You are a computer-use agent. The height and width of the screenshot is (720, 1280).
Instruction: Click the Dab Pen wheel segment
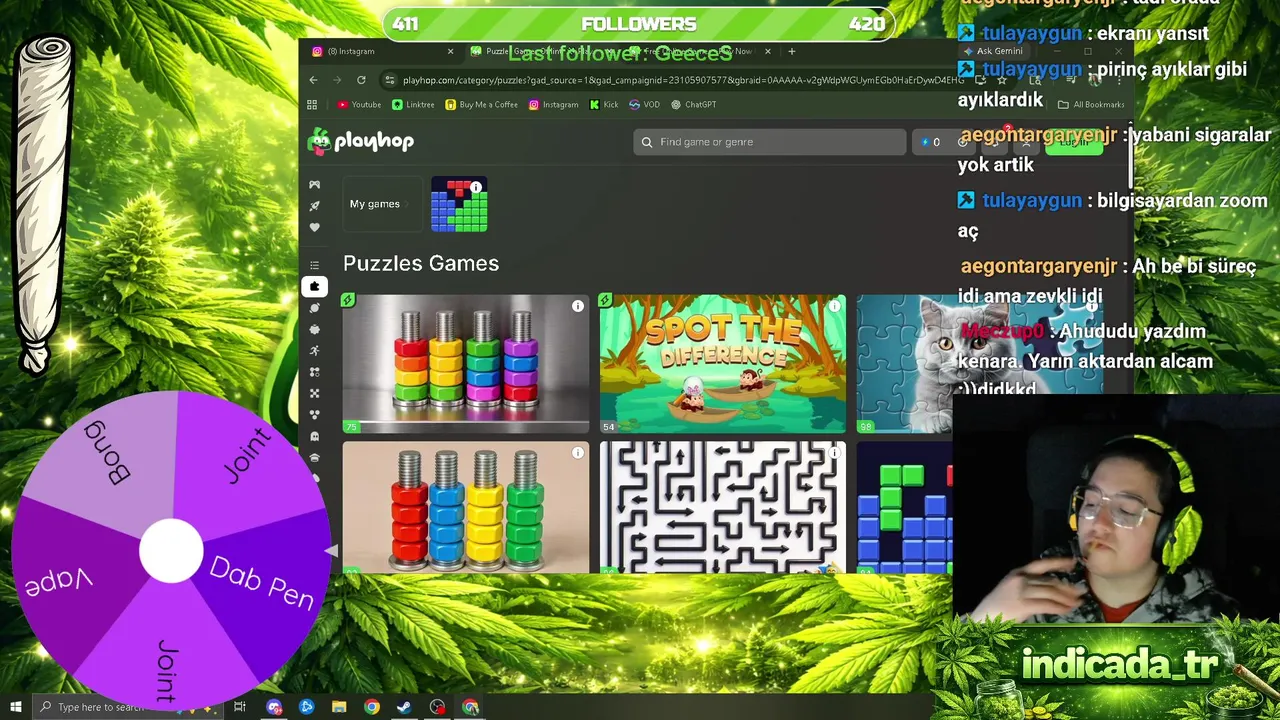[262, 584]
